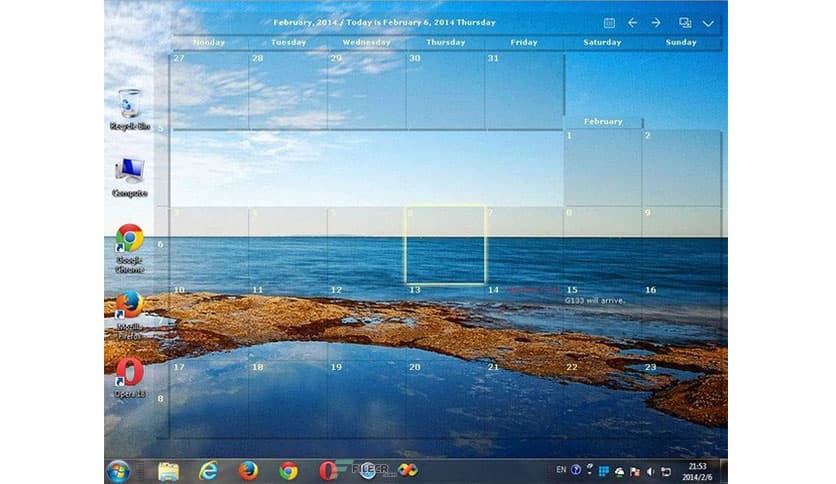
Task: Select the February 8 day cell
Action: pyautogui.click(x=602, y=245)
